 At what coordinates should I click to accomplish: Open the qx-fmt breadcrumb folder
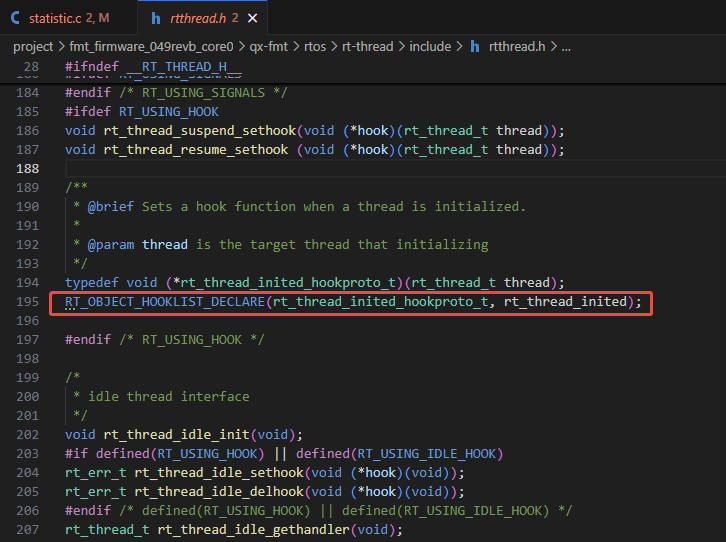click(x=269, y=47)
